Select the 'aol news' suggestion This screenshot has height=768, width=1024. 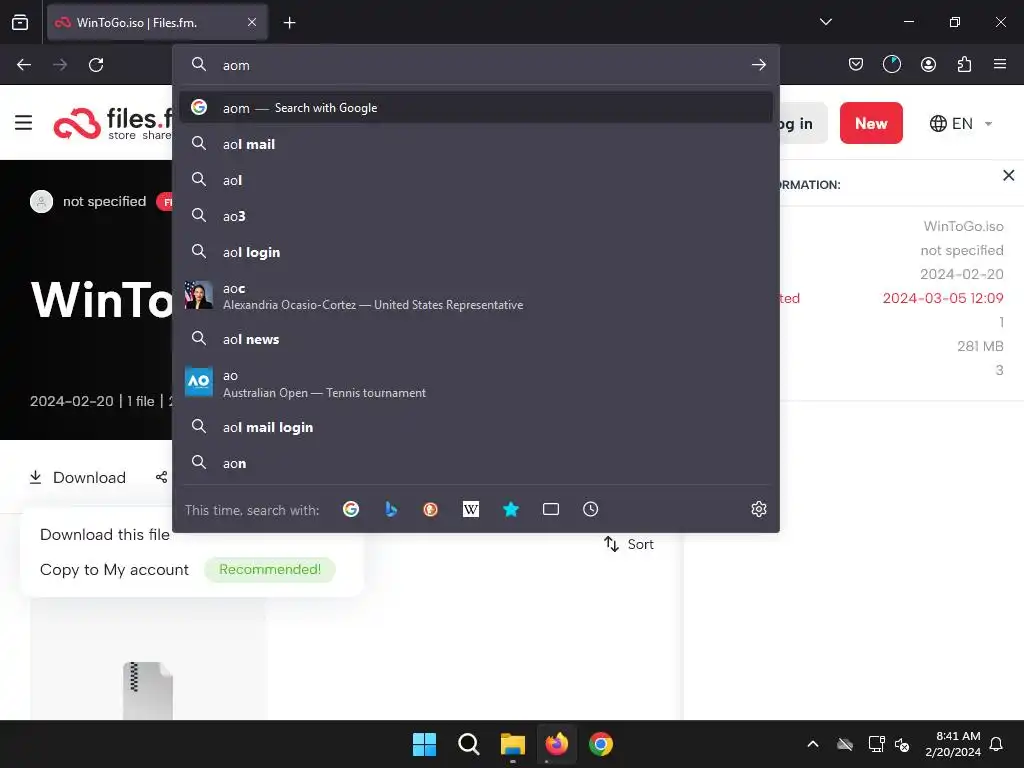(476, 338)
